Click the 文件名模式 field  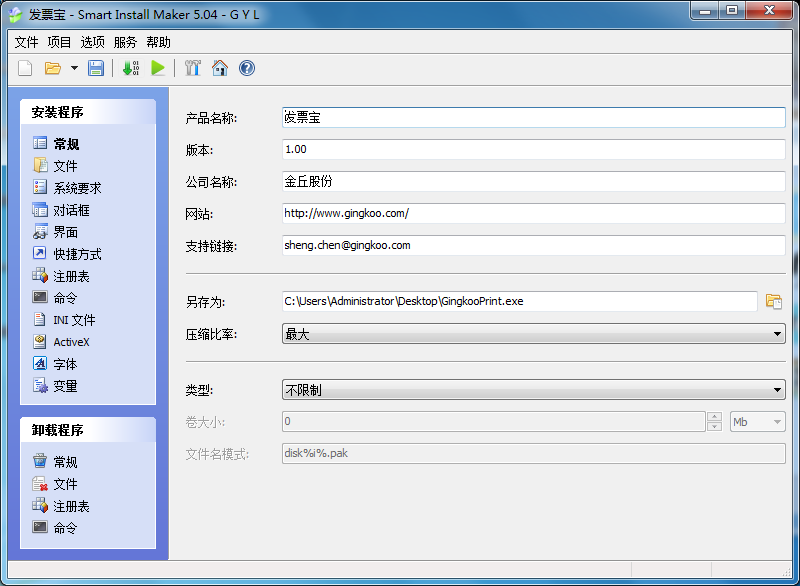pos(534,453)
